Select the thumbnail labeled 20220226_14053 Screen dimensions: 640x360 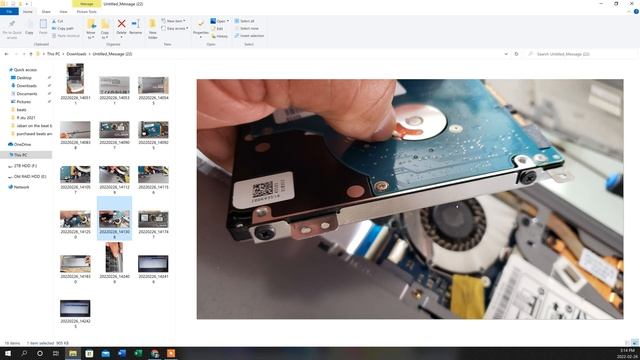[114, 85]
